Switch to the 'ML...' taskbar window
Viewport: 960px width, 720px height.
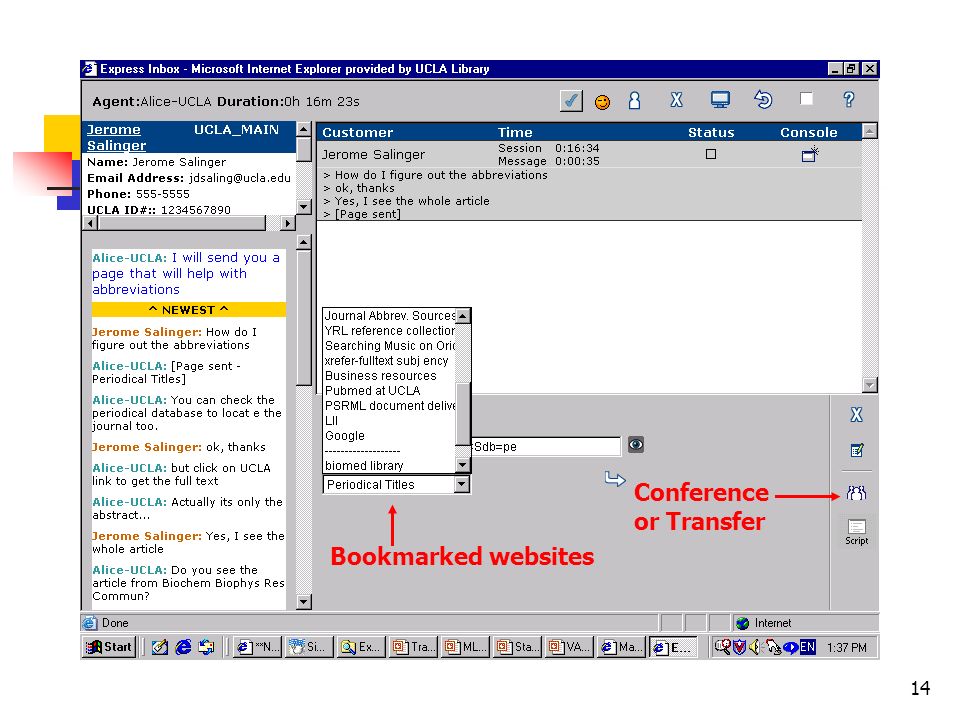(465, 647)
